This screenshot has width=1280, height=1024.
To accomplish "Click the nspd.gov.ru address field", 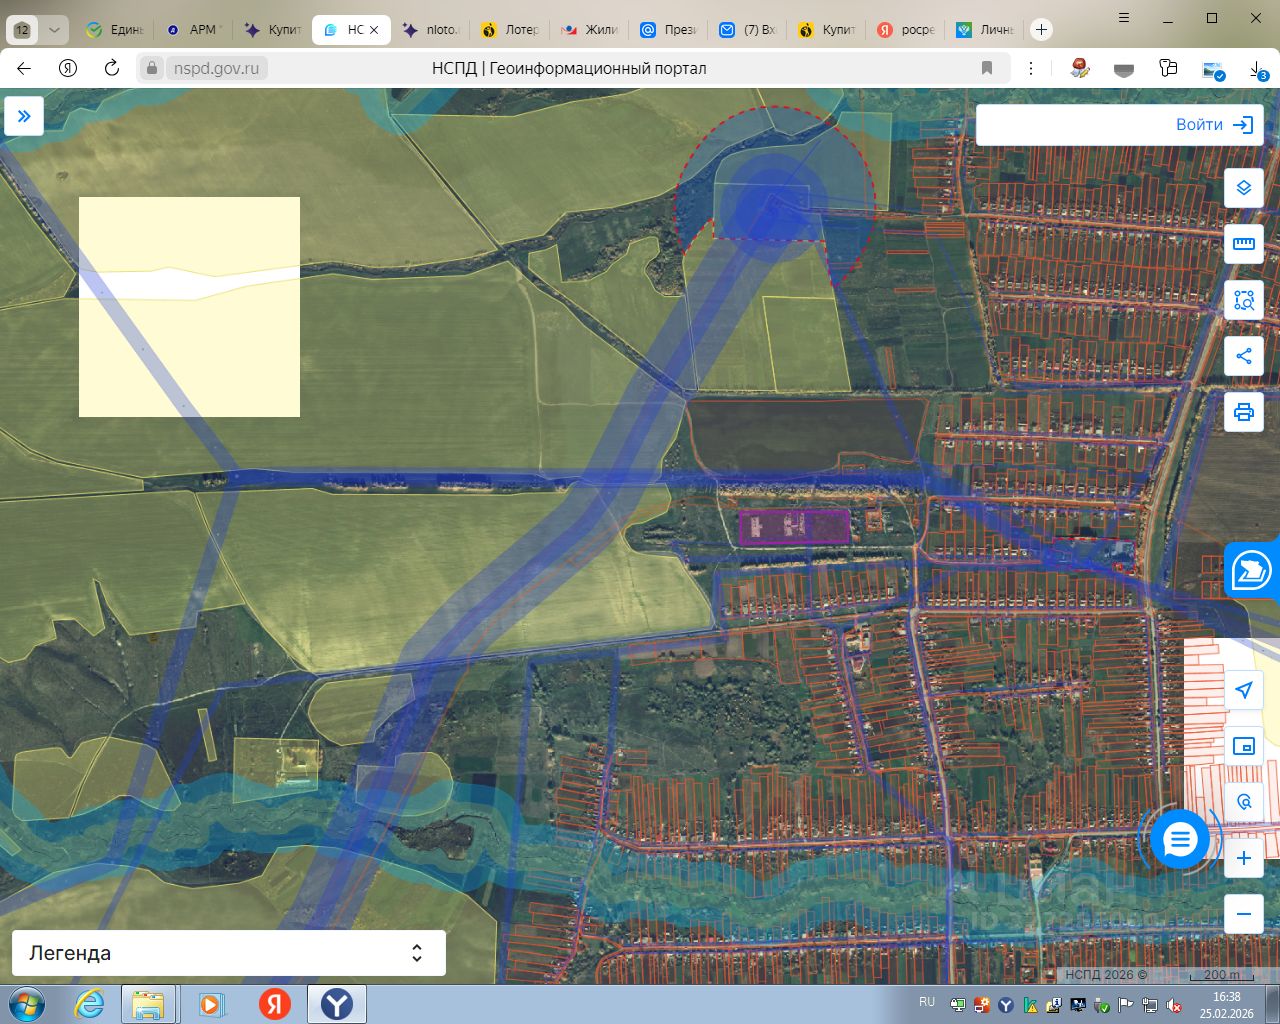I will point(216,68).
